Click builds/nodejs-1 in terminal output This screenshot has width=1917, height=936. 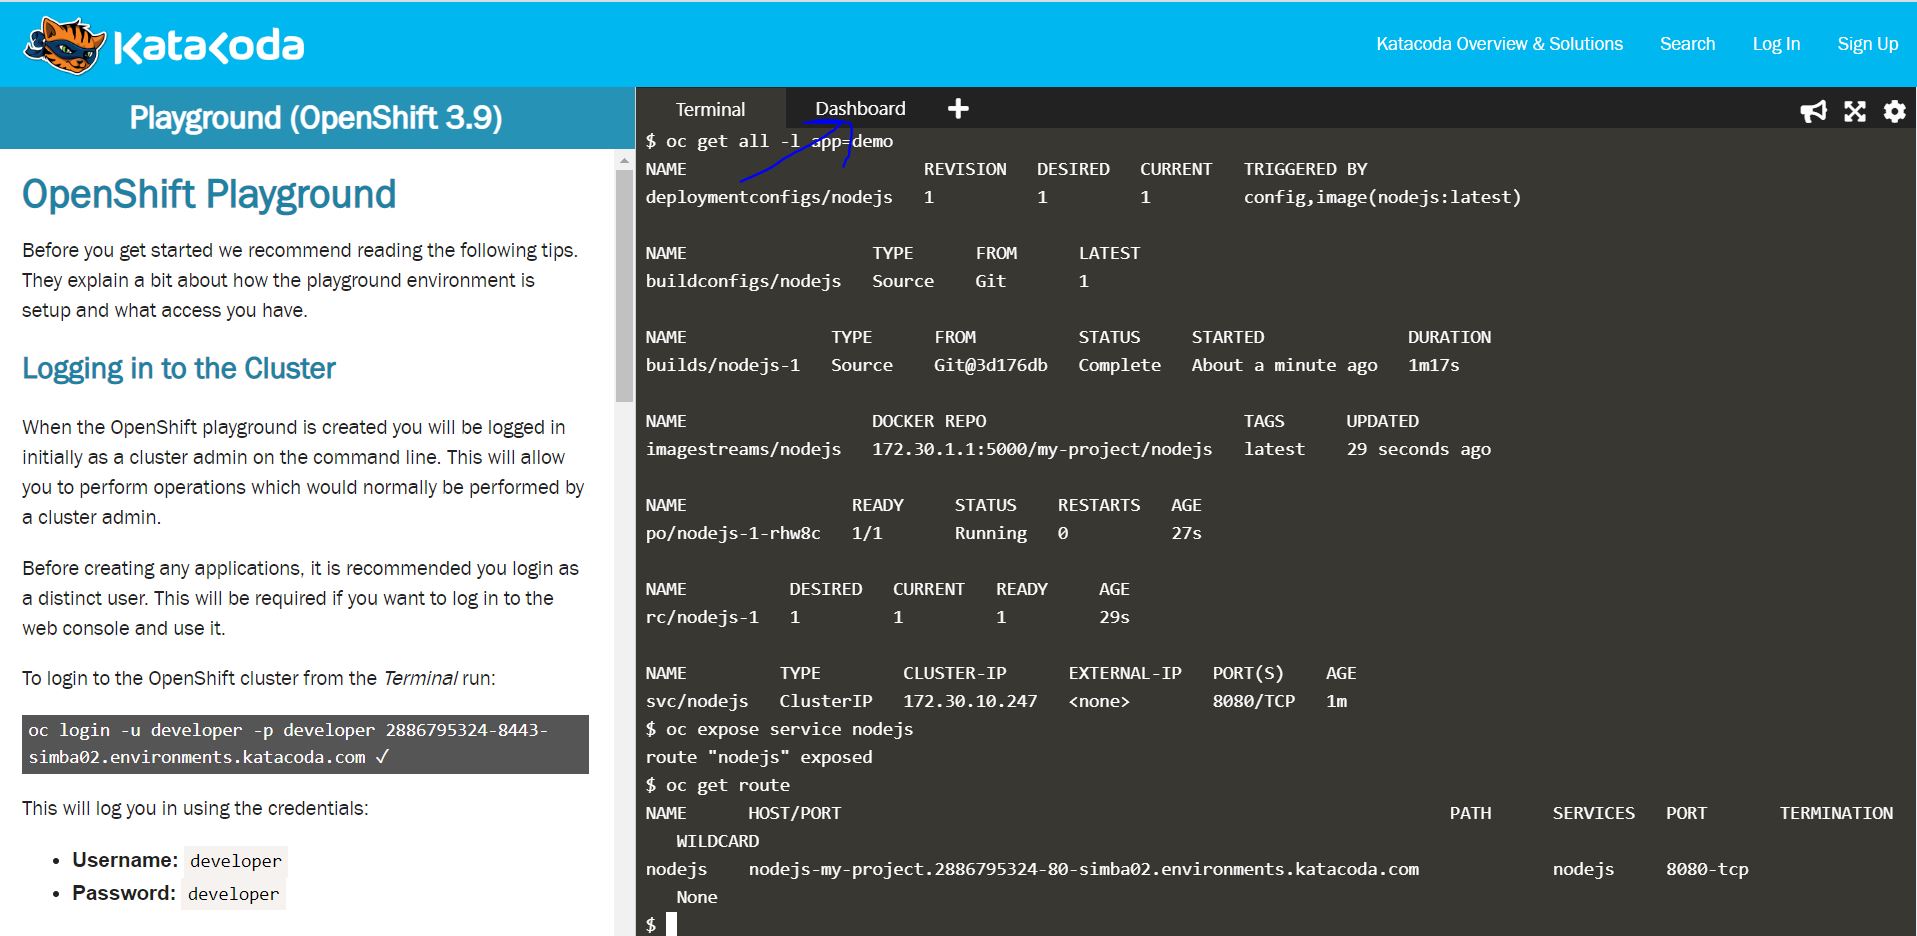coord(723,365)
